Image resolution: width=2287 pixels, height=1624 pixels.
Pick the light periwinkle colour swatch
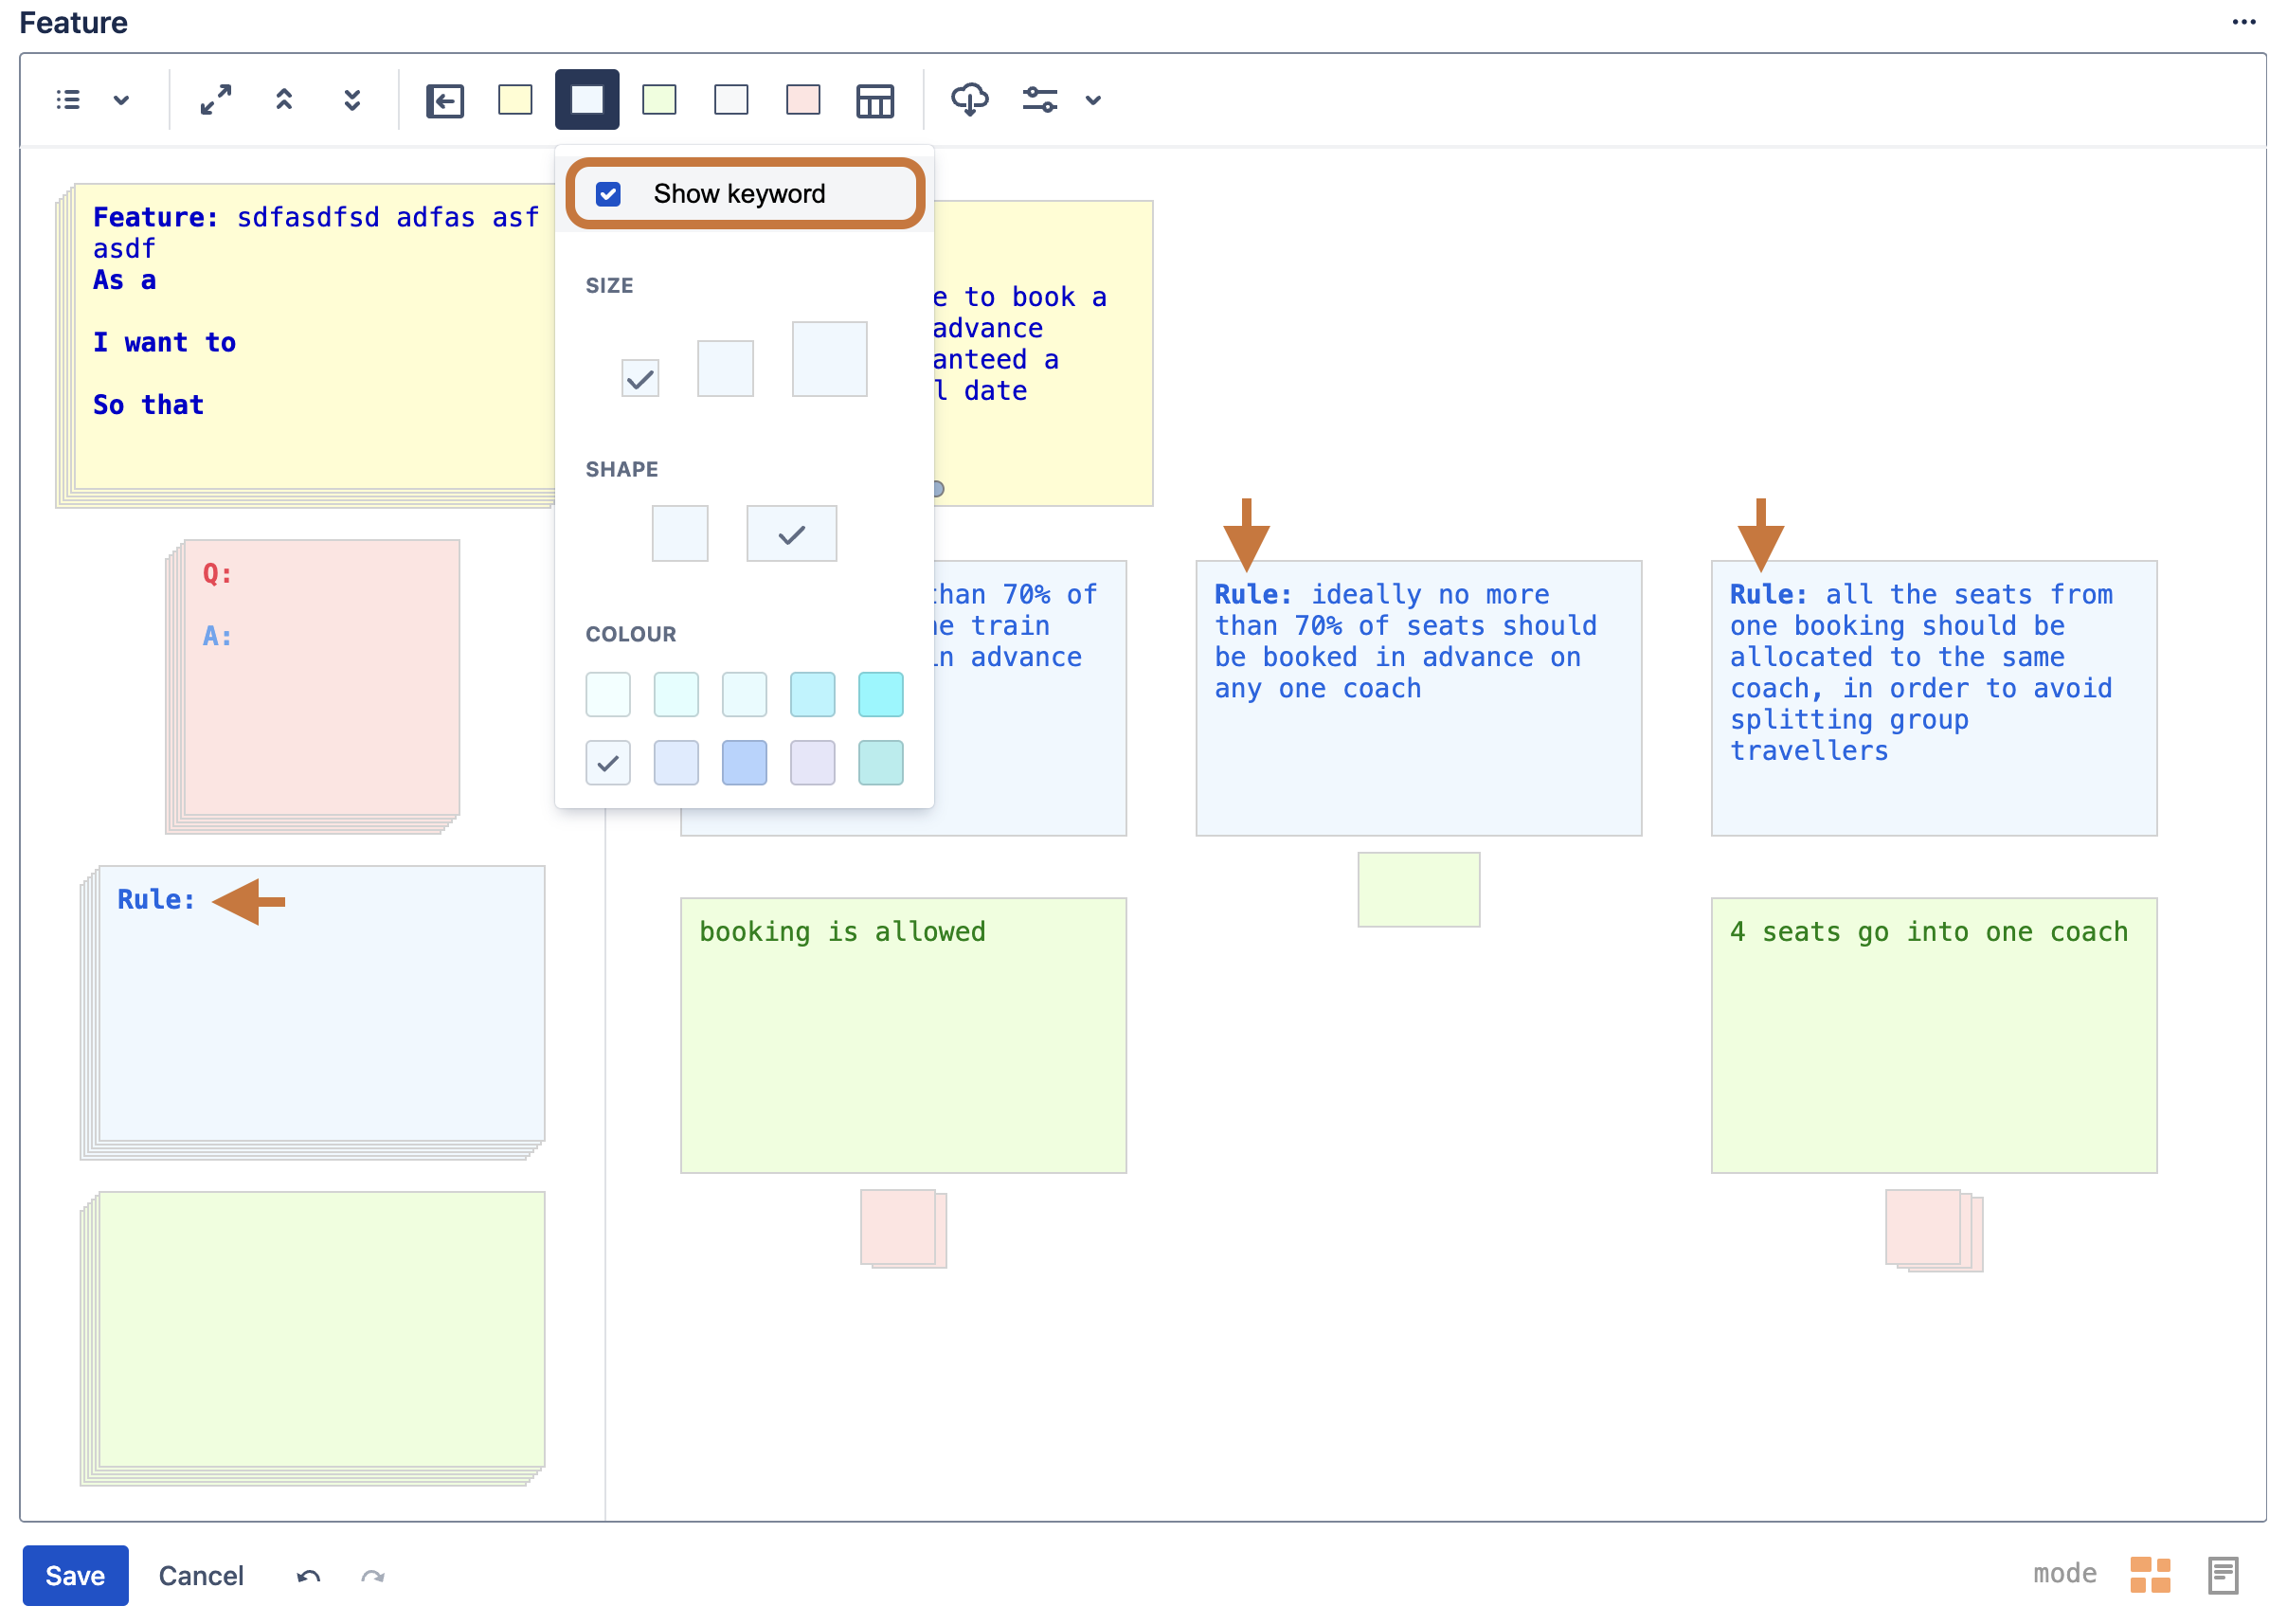click(x=676, y=763)
